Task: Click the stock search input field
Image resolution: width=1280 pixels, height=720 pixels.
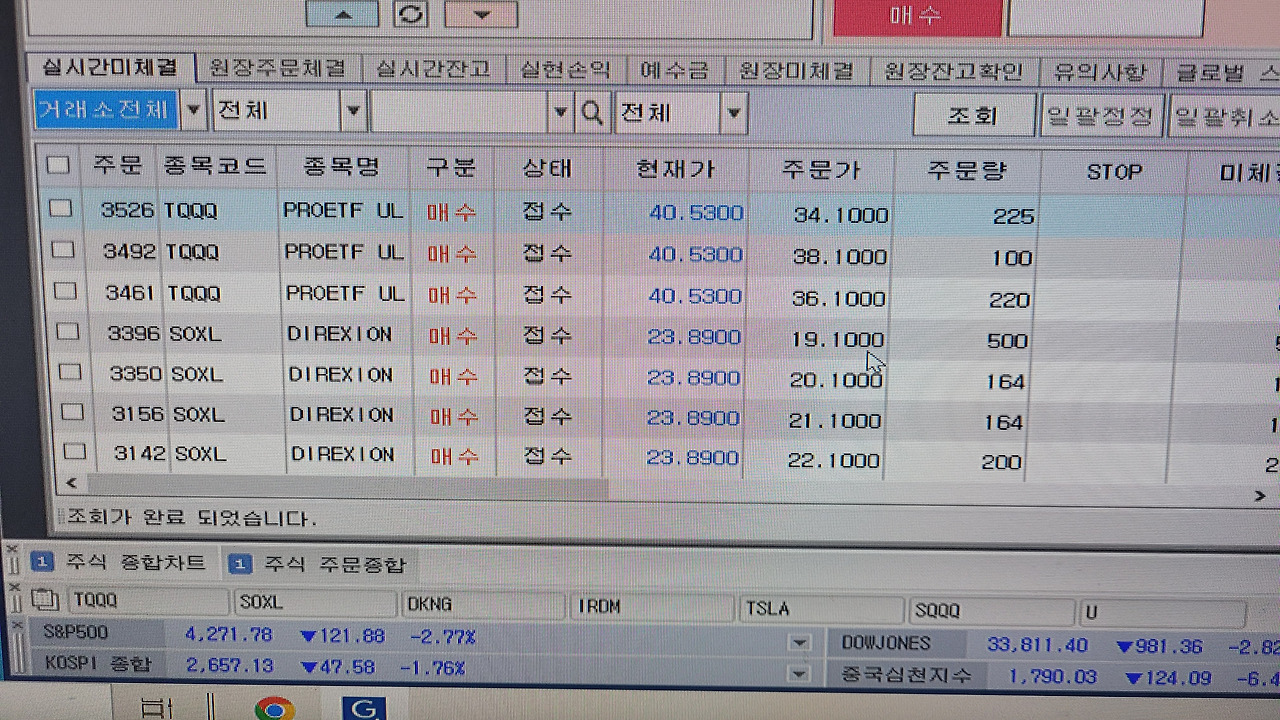Action: pos(459,112)
